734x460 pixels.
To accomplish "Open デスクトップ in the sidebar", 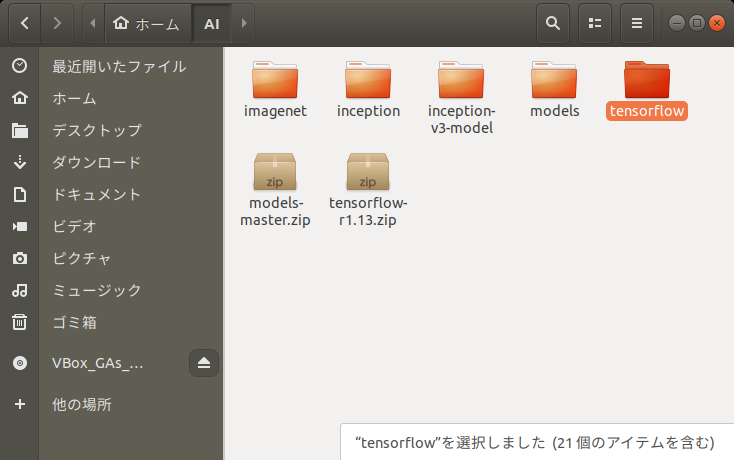I will click(97, 131).
